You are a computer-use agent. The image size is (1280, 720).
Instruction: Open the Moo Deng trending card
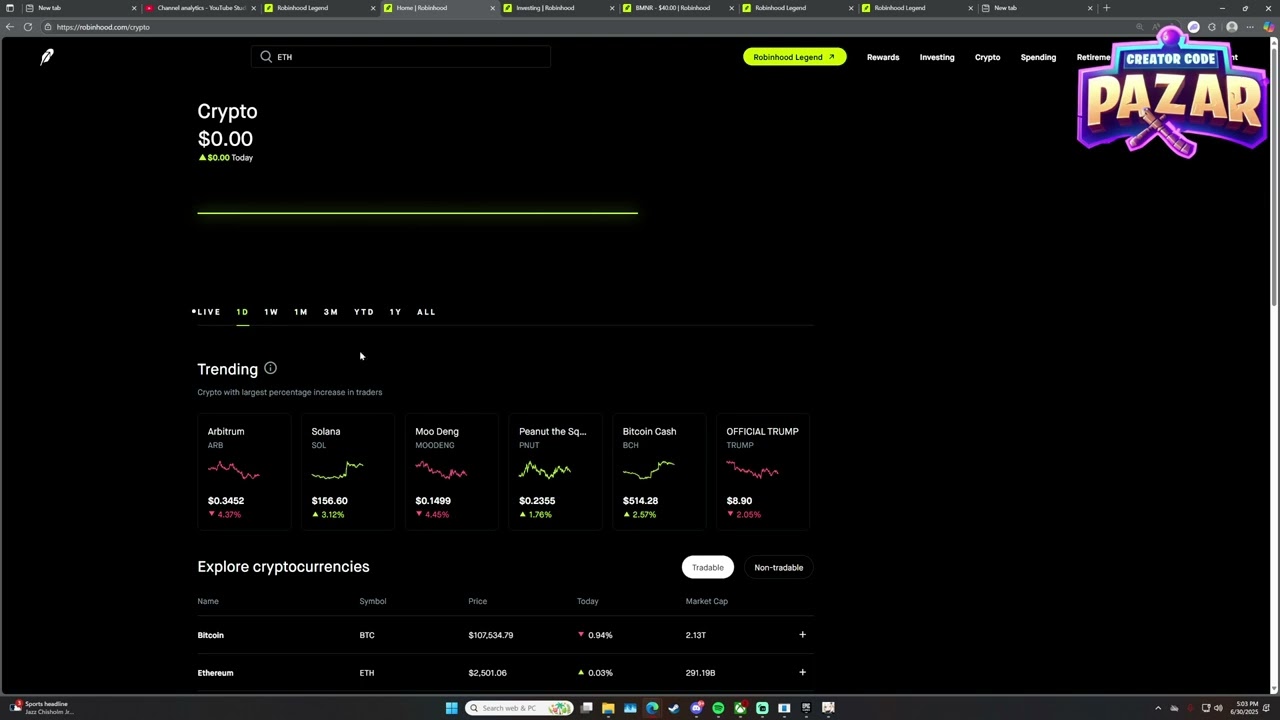click(451, 472)
